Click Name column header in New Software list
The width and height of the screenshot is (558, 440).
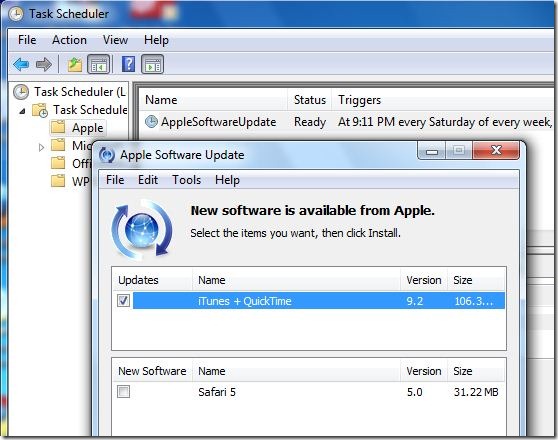(296, 371)
